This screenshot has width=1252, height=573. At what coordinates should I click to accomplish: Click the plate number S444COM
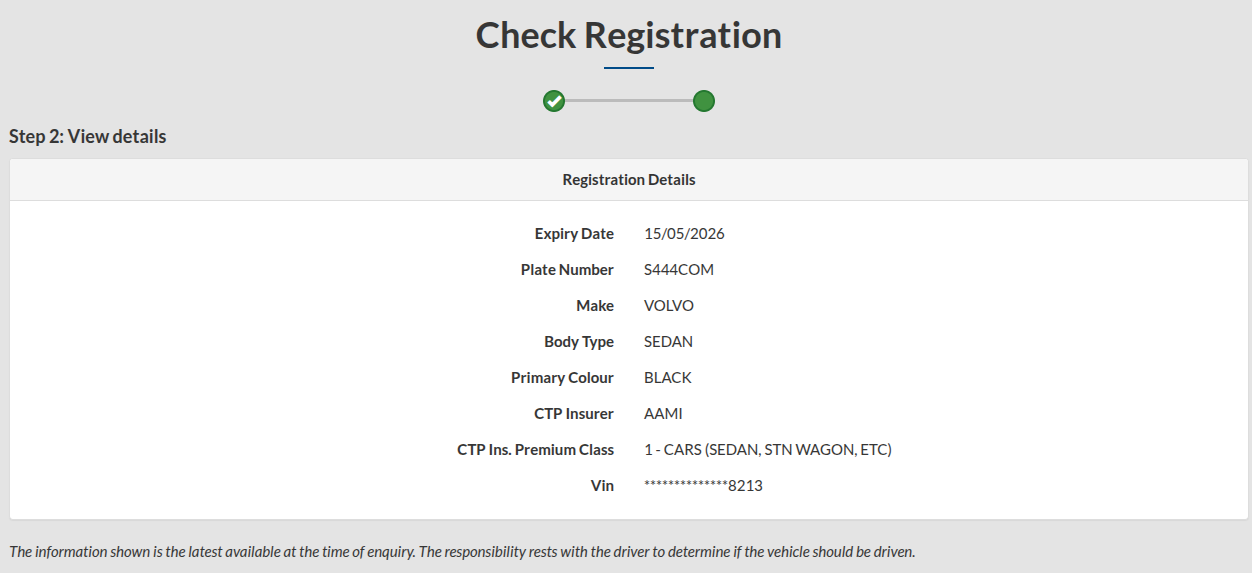coord(679,270)
